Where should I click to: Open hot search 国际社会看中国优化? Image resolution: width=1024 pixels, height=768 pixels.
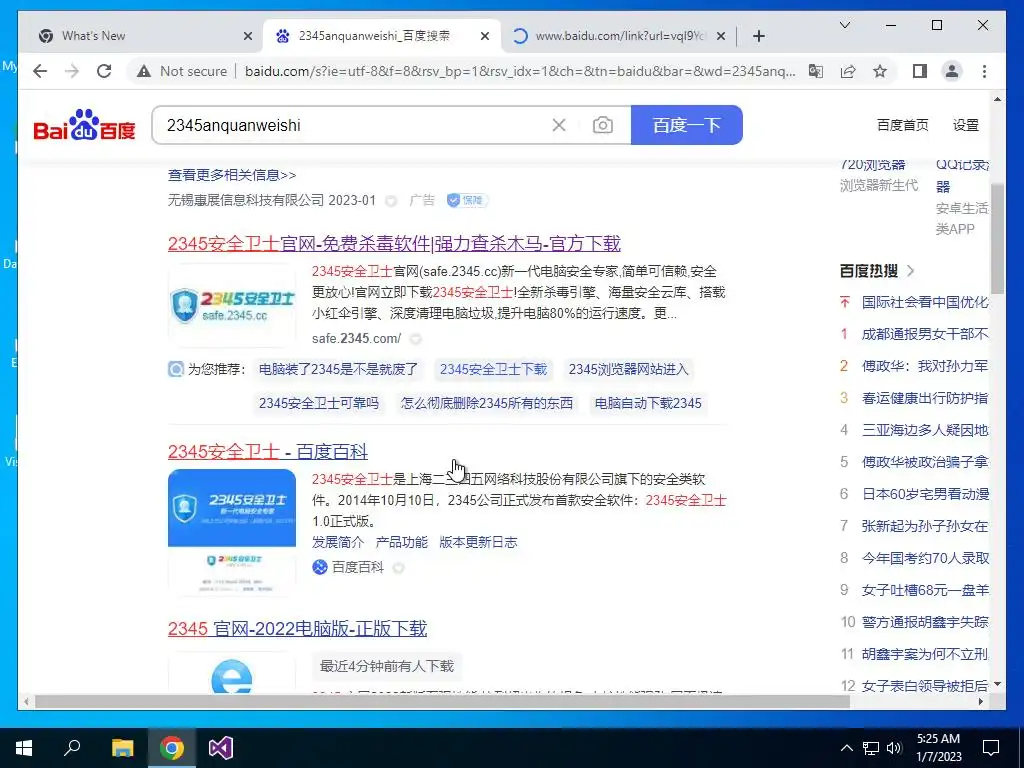pos(925,302)
